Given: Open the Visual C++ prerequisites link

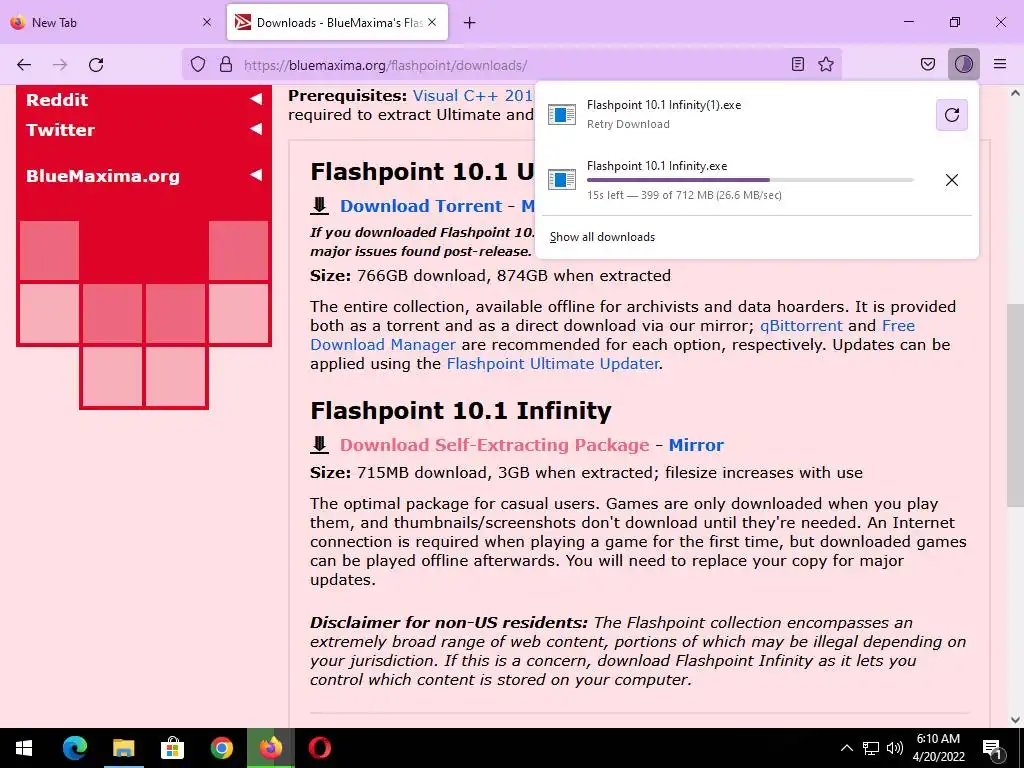Looking at the screenshot, I should point(473,95).
